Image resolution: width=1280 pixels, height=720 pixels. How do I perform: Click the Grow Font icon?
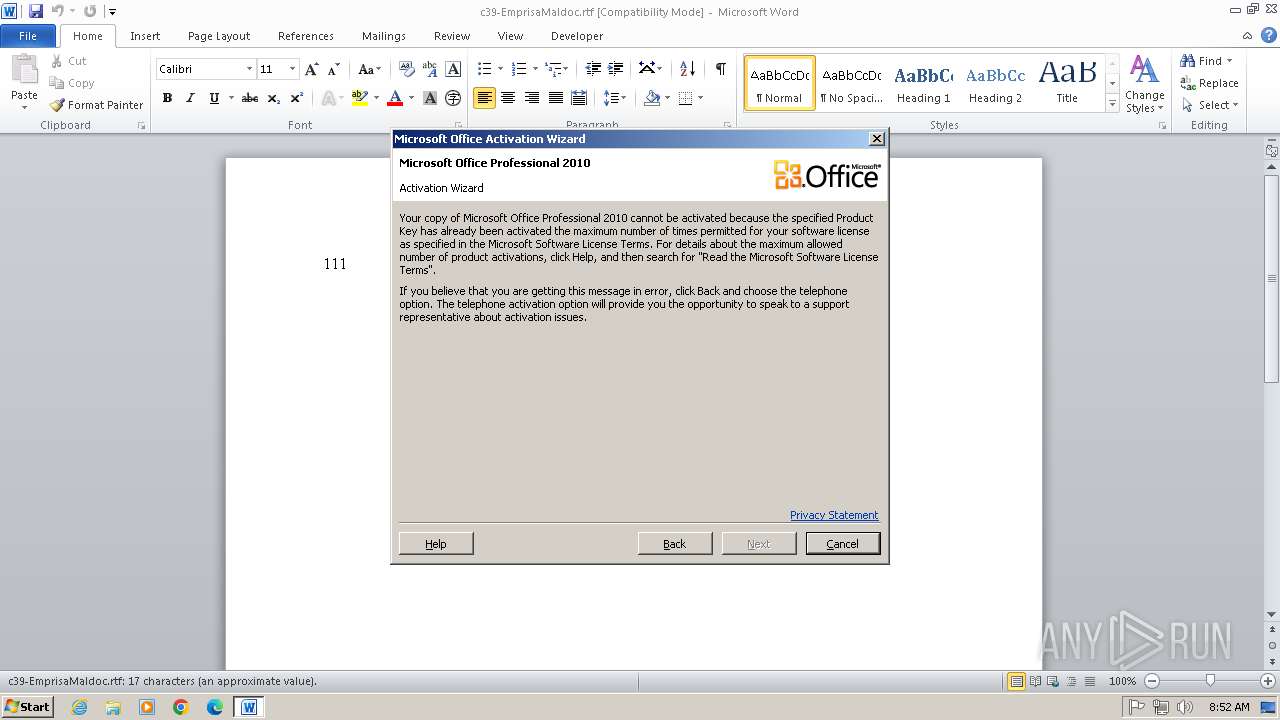[312, 69]
